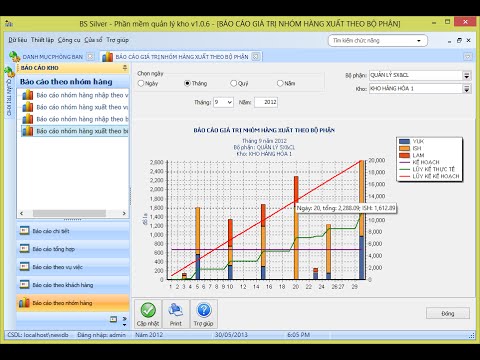480x360 pixels.
Task: Click the Đóng button
Action: [x=448, y=313]
